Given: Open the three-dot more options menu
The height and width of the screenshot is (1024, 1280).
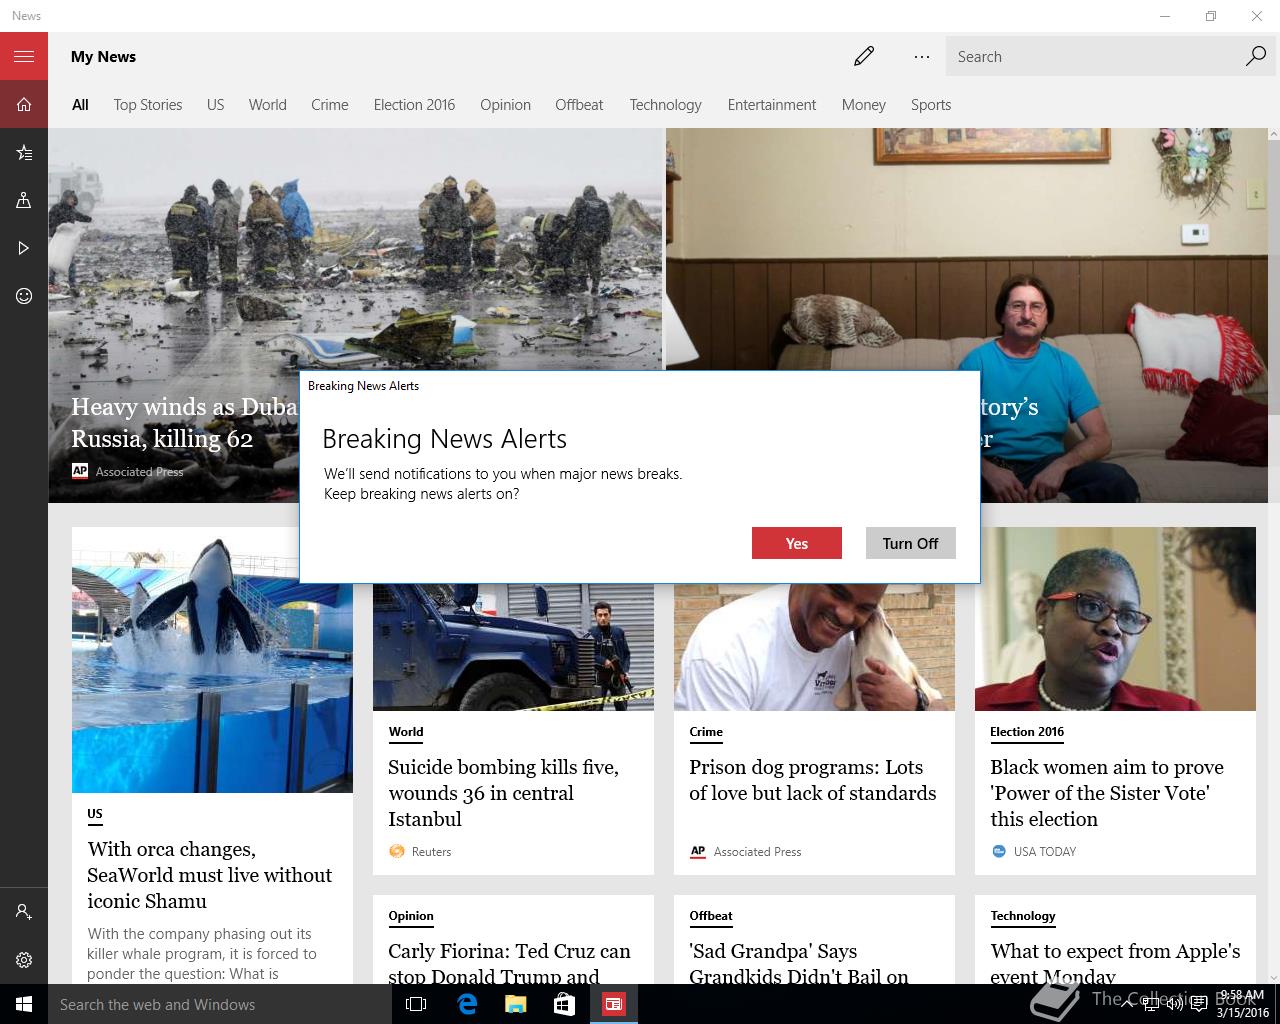Looking at the screenshot, I should click(922, 56).
